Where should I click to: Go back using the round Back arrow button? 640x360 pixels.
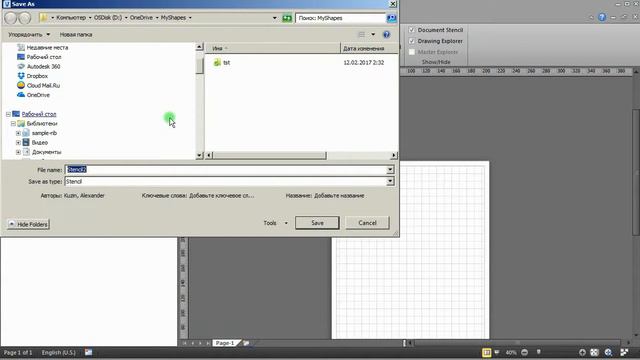[x=11, y=18]
